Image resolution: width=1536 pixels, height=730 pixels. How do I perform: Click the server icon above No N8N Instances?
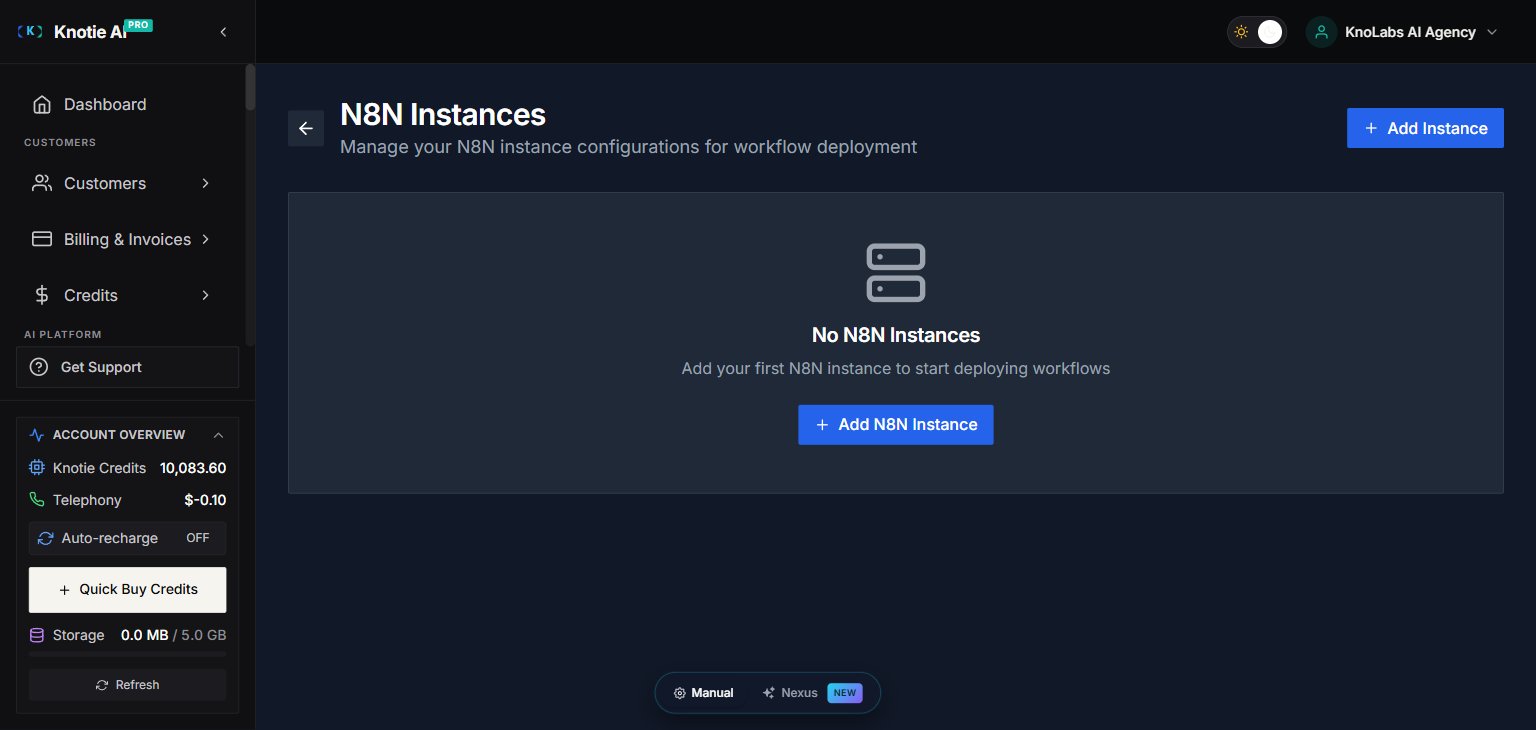[895, 272]
